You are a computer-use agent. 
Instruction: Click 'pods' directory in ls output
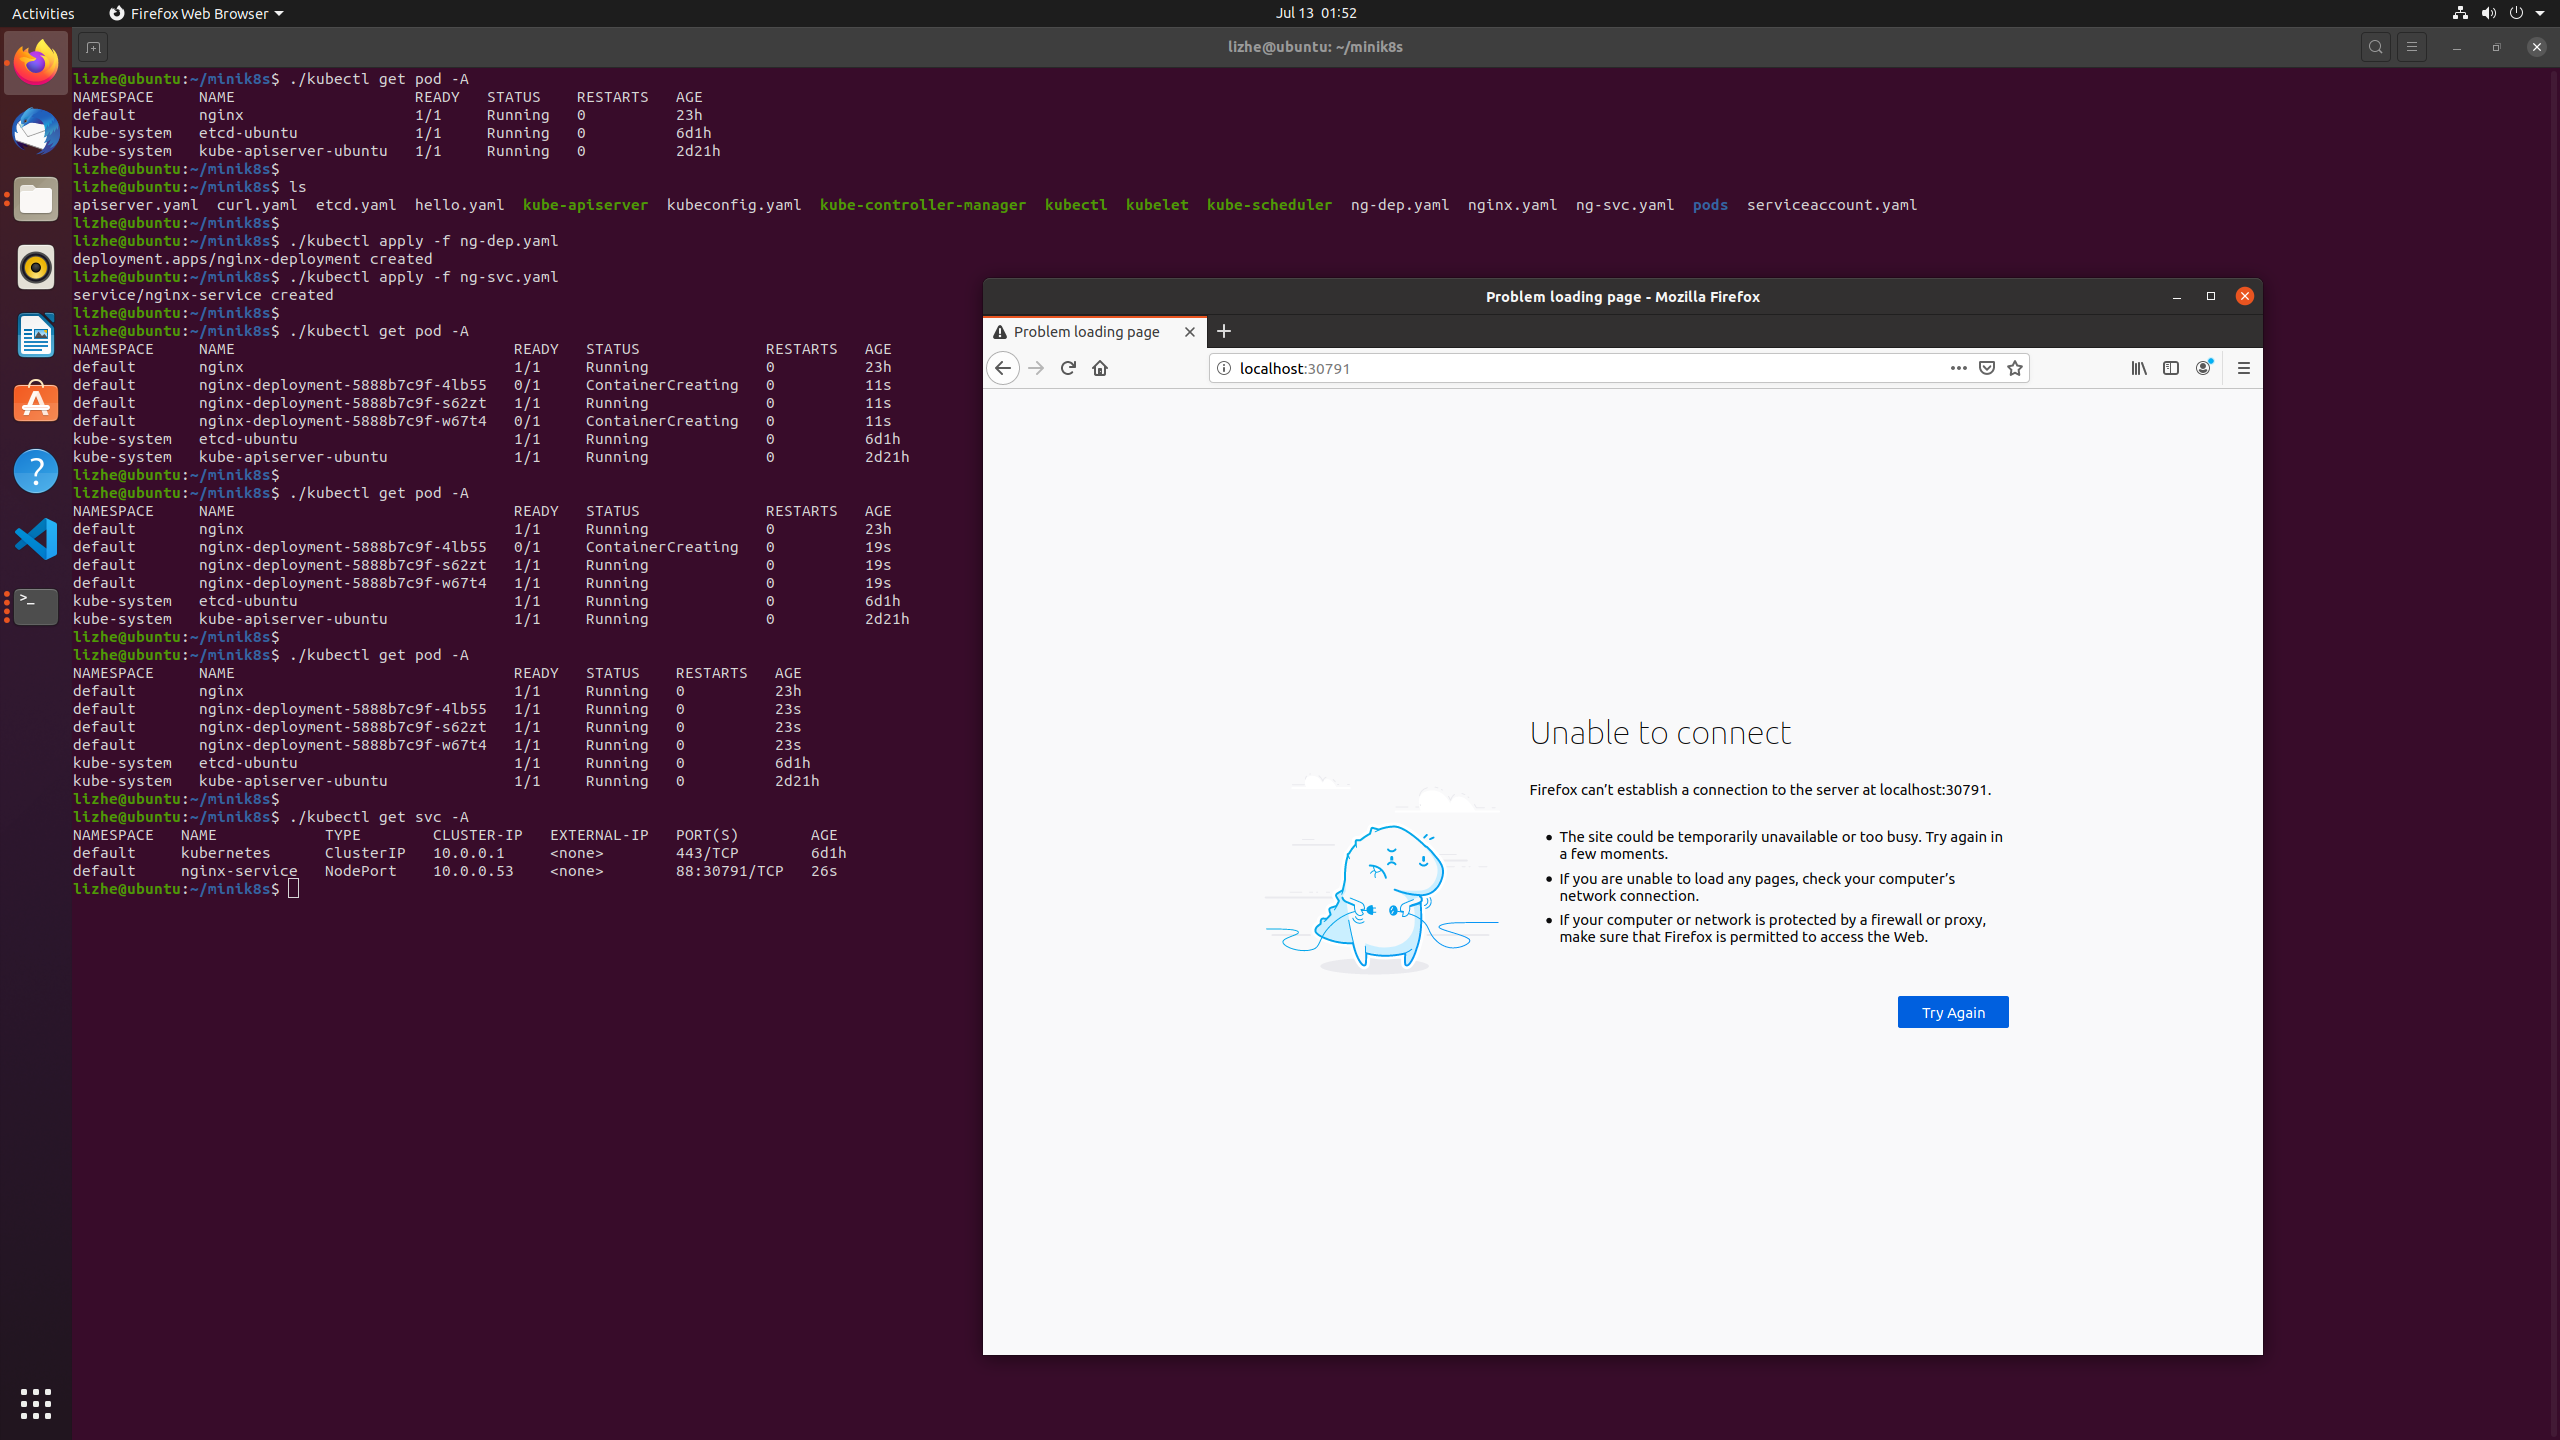[x=1710, y=205]
